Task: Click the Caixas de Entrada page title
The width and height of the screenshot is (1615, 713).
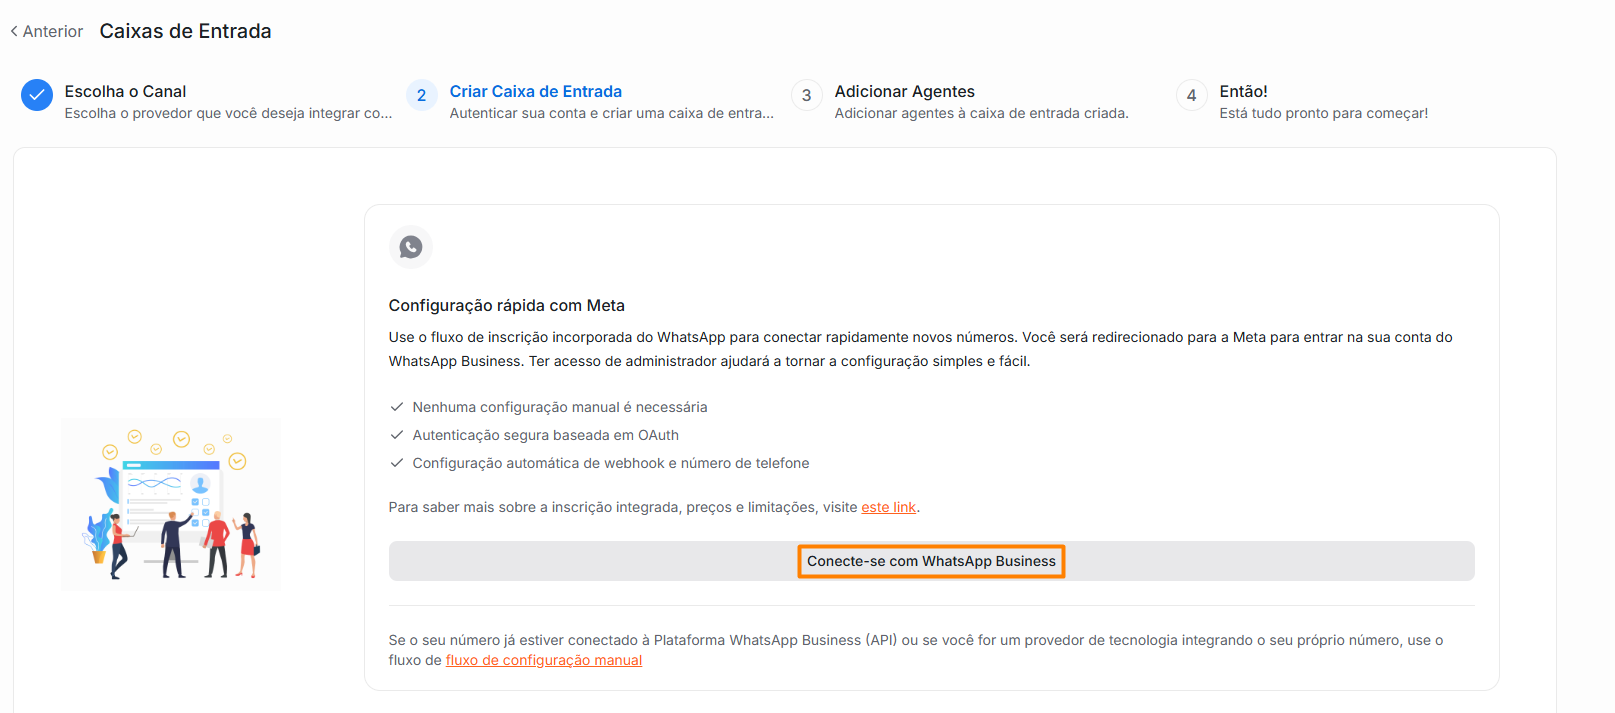Action: [x=186, y=31]
